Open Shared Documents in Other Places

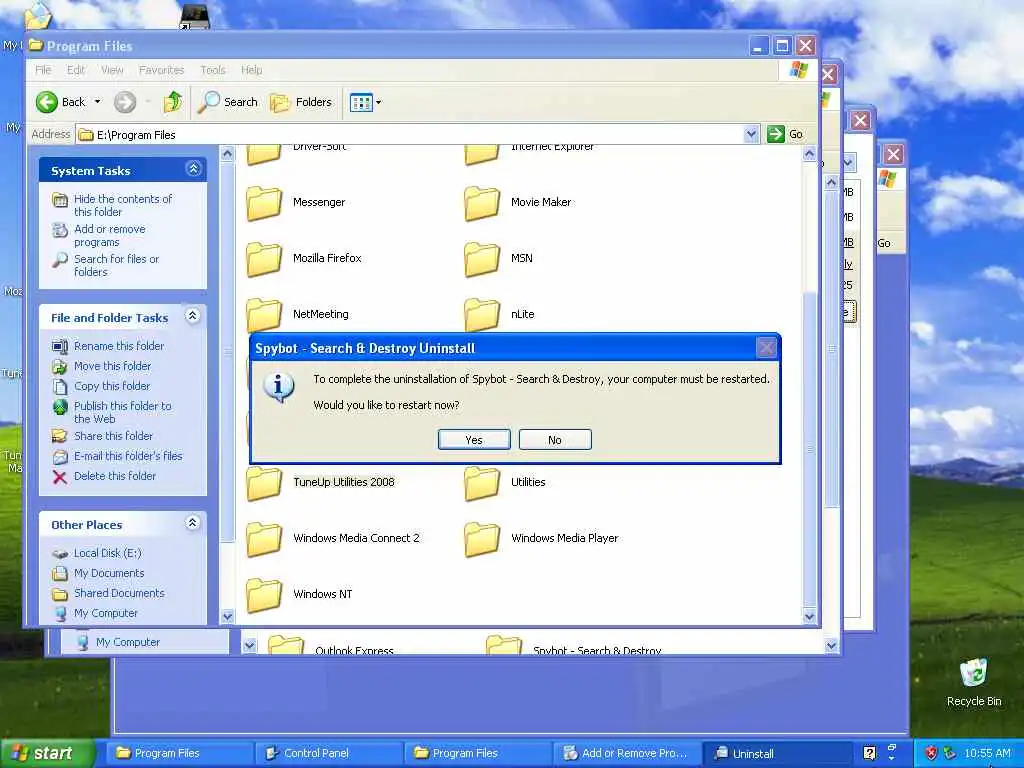[x=119, y=593]
